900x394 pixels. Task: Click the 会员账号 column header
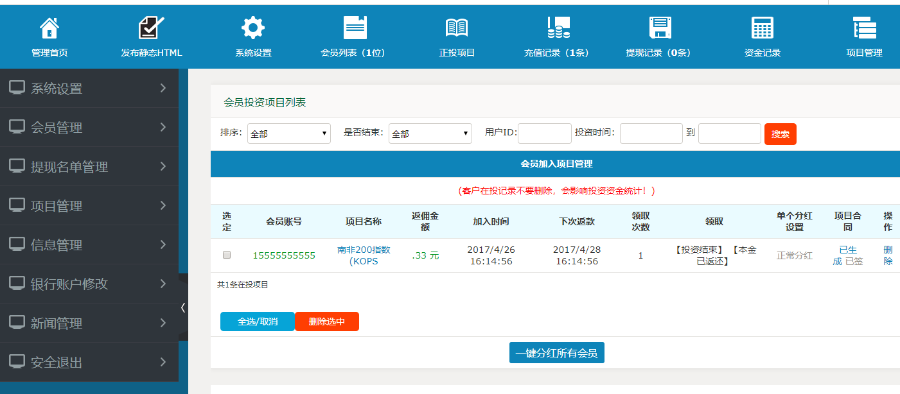click(284, 222)
